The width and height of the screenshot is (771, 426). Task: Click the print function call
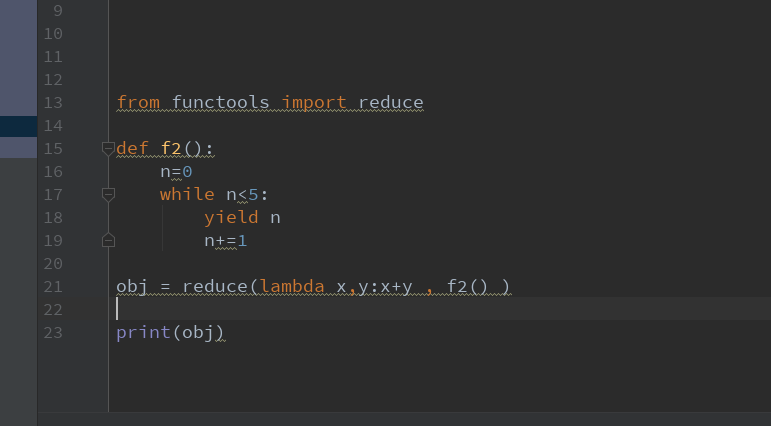point(143,333)
